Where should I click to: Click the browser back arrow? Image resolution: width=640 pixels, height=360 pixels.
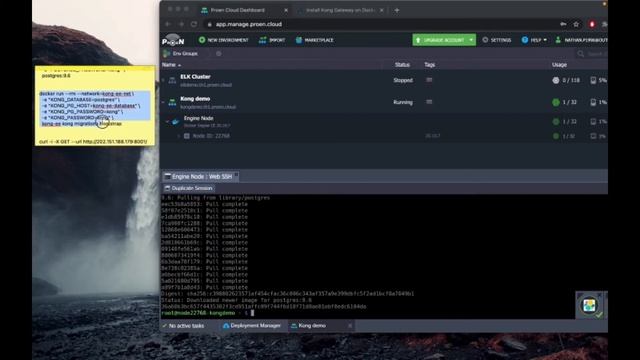click(168, 24)
